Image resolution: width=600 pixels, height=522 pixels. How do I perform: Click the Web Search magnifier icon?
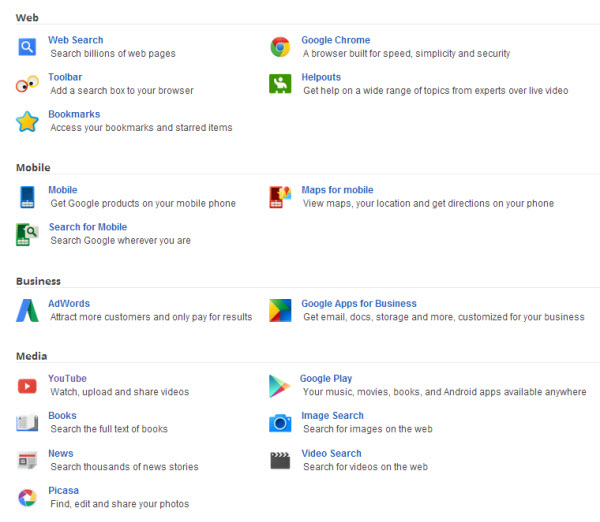(x=27, y=47)
